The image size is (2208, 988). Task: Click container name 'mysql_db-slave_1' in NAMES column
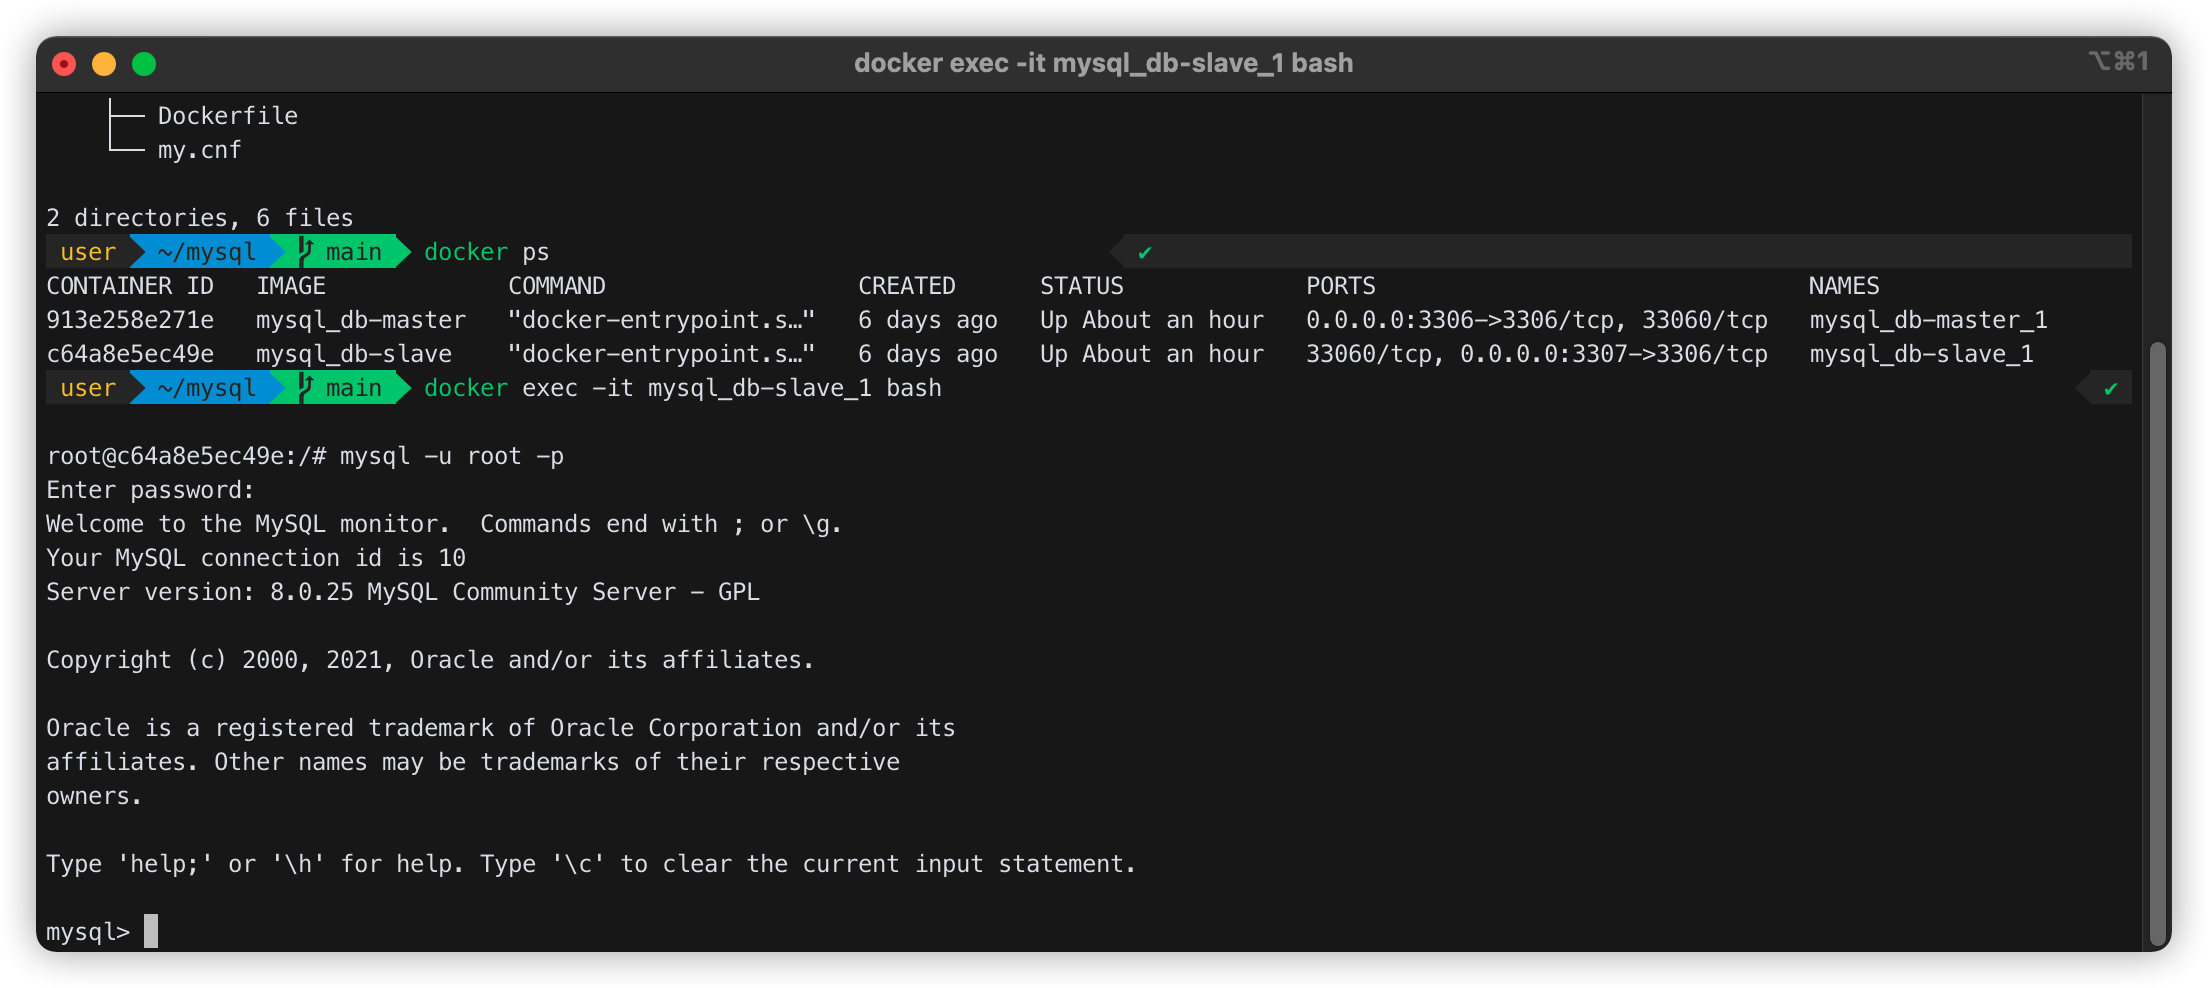(1921, 354)
